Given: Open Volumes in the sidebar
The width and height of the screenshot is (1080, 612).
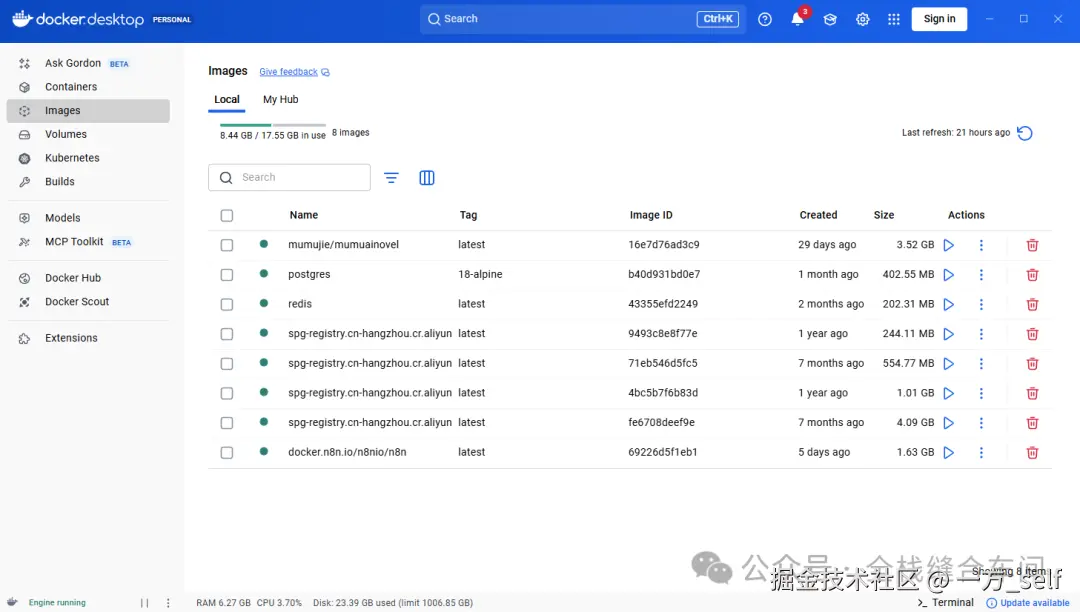Looking at the screenshot, I should pyautogui.click(x=88, y=134).
